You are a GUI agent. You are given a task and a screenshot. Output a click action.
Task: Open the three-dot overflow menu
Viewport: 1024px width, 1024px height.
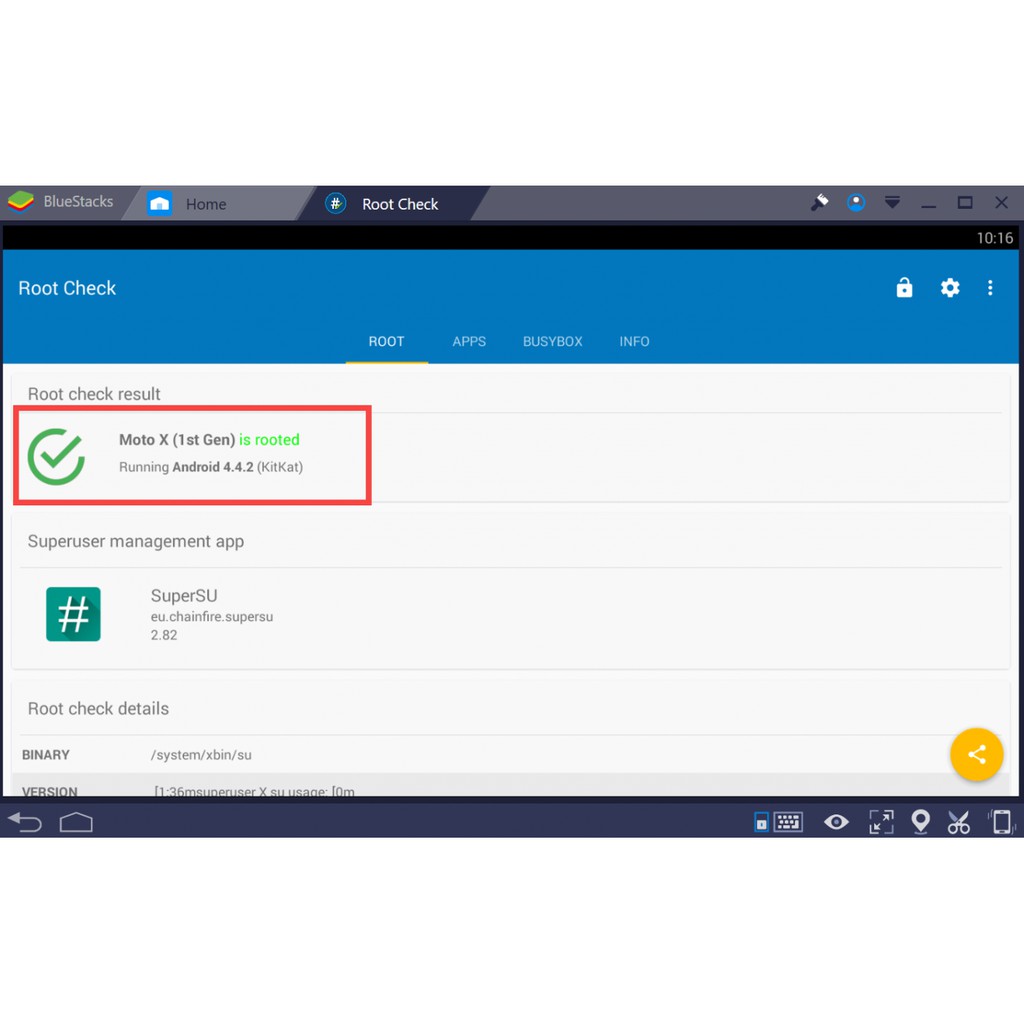(x=990, y=288)
